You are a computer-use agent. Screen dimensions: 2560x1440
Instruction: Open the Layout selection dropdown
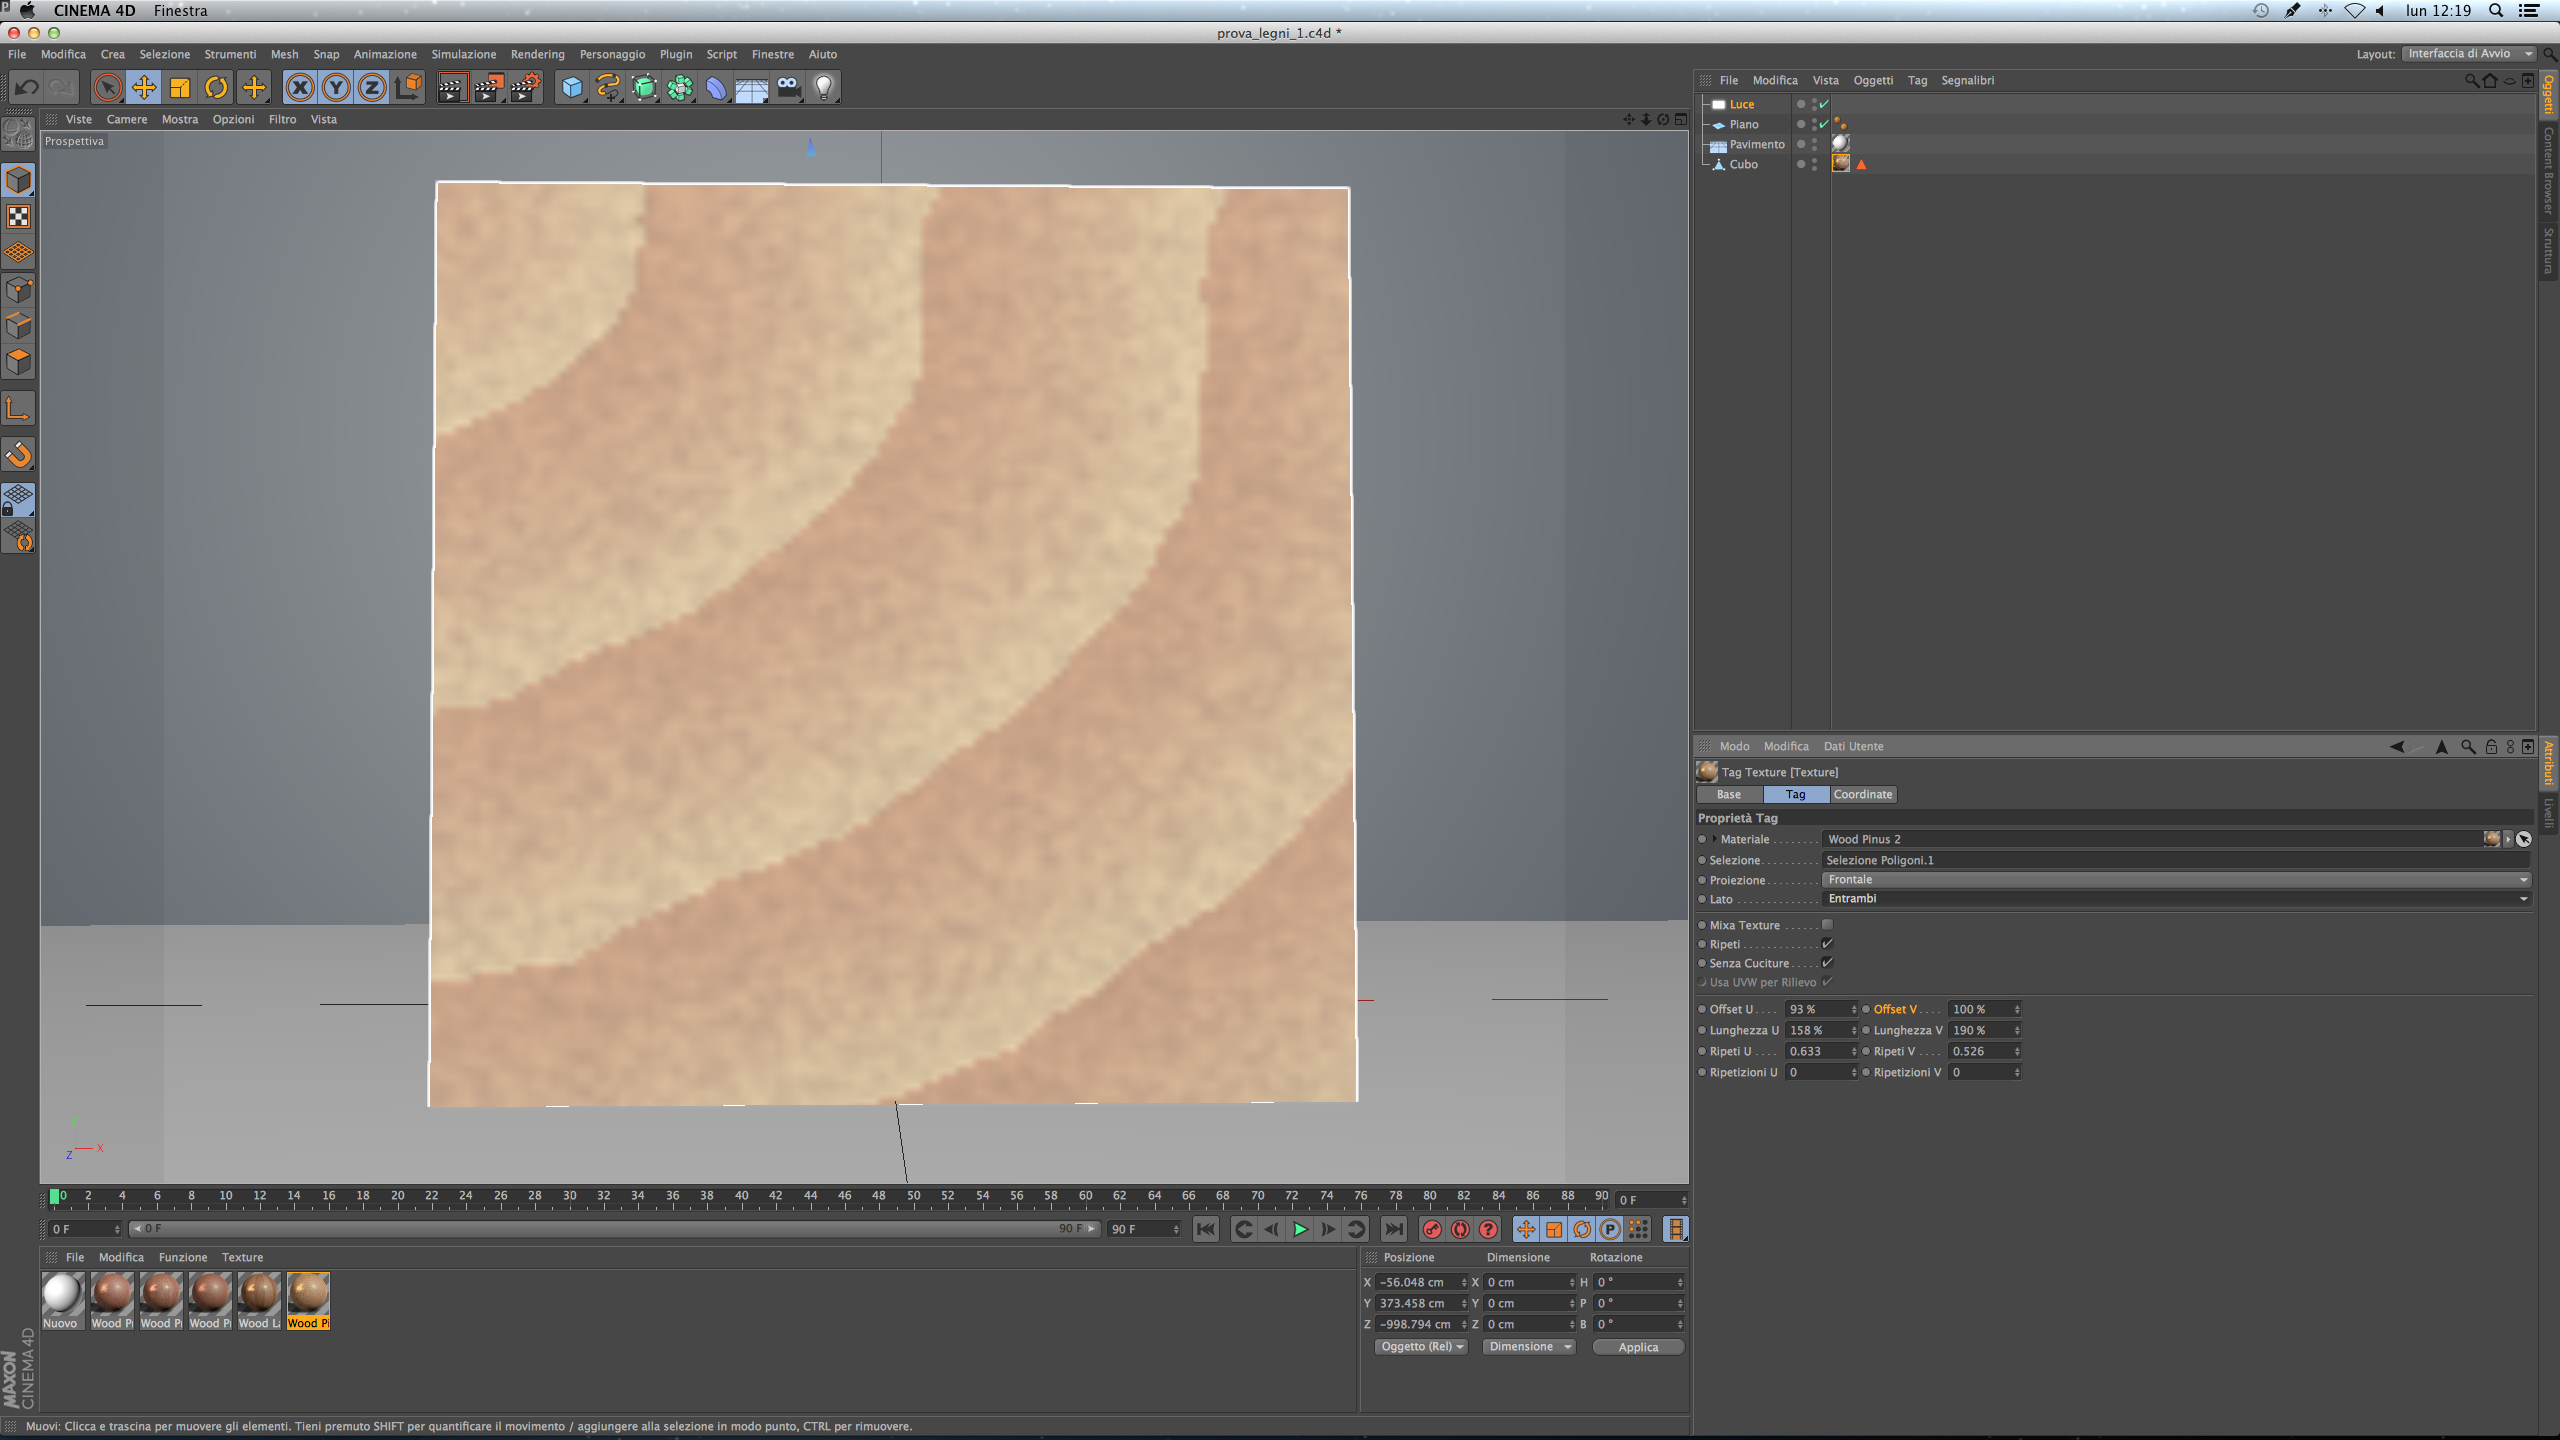point(2468,54)
